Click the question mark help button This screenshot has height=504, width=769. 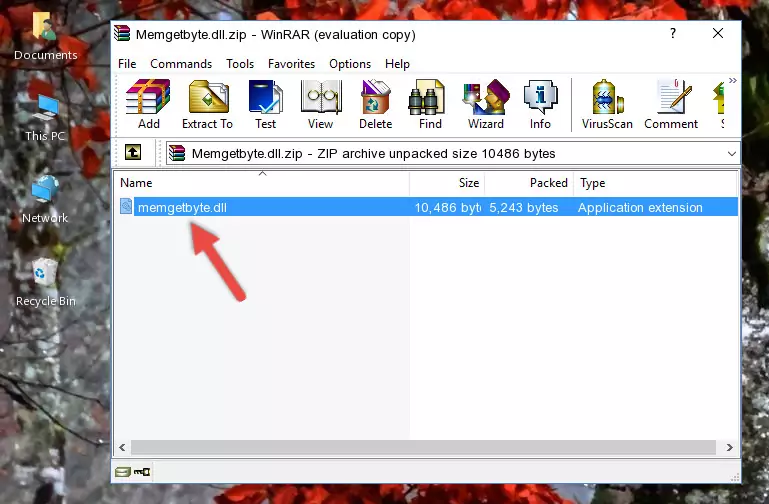(x=673, y=33)
